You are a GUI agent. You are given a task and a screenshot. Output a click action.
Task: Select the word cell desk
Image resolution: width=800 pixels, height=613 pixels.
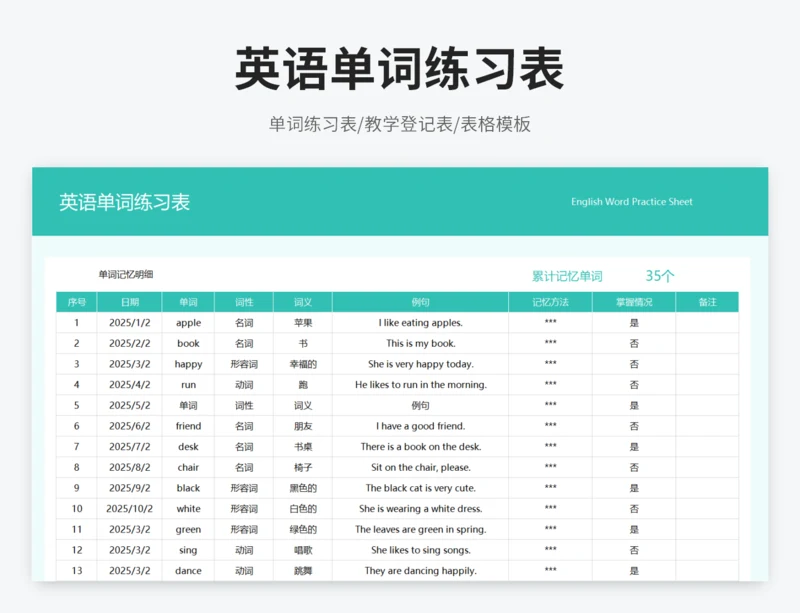point(188,447)
